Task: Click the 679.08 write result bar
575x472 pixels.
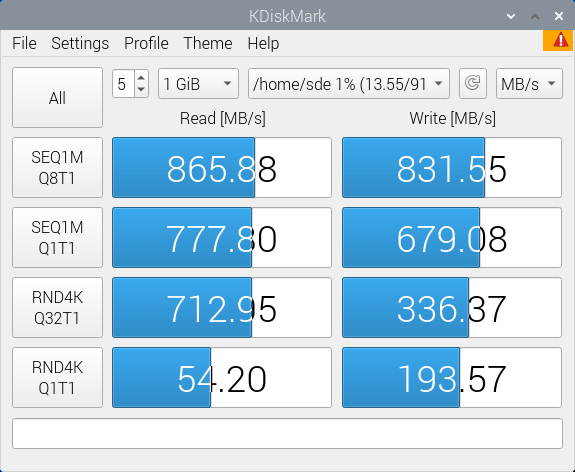Action: pos(452,238)
